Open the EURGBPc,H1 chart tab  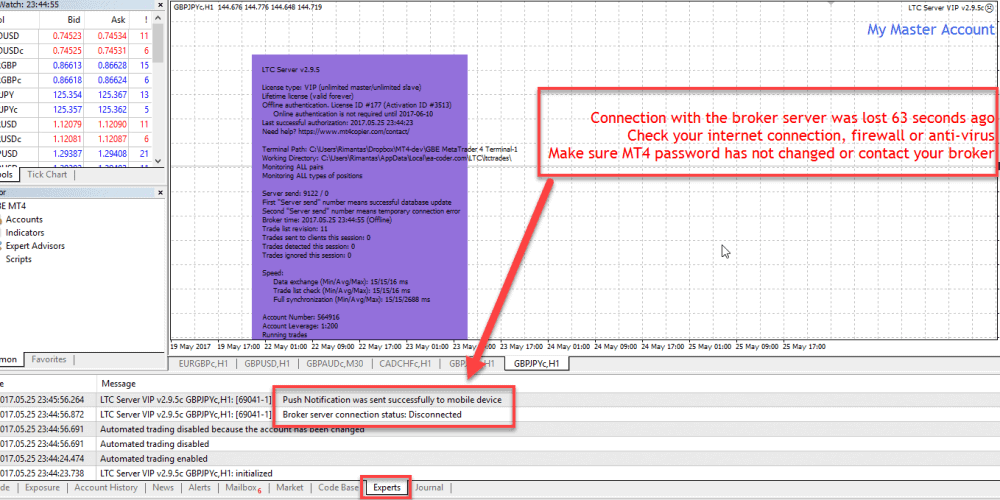click(x=203, y=364)
